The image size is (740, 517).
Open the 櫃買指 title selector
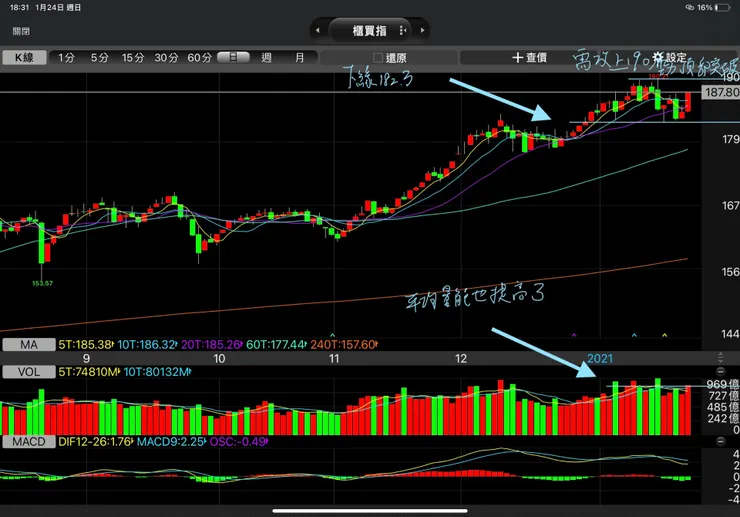[370, 30]
